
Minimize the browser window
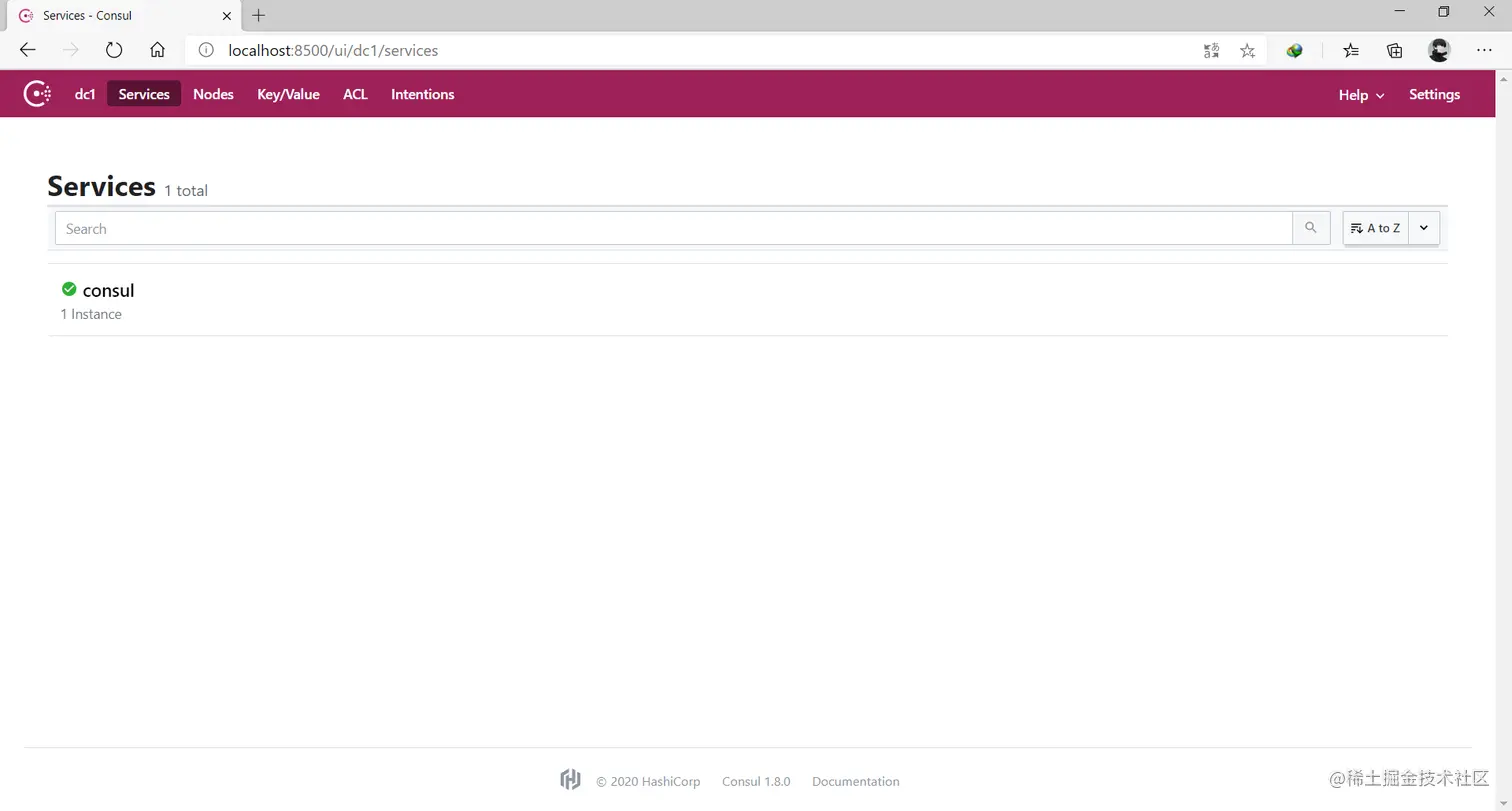point(1397,12)
